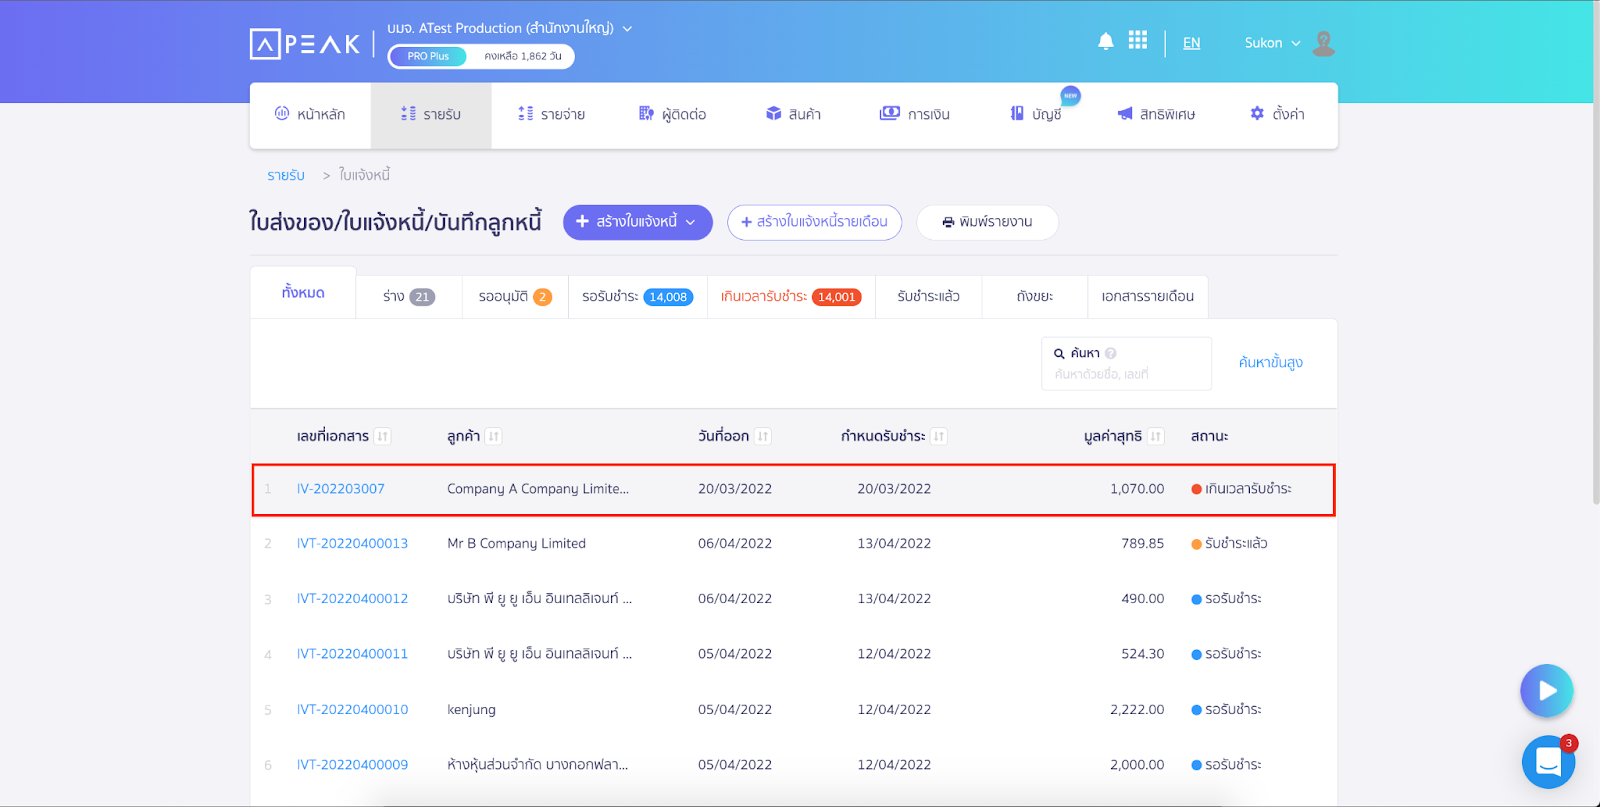Image resolution: width=1600 pixels, height=807 pixels.
Task: Click the PEAK logo
Action: [x=305, y=44]
